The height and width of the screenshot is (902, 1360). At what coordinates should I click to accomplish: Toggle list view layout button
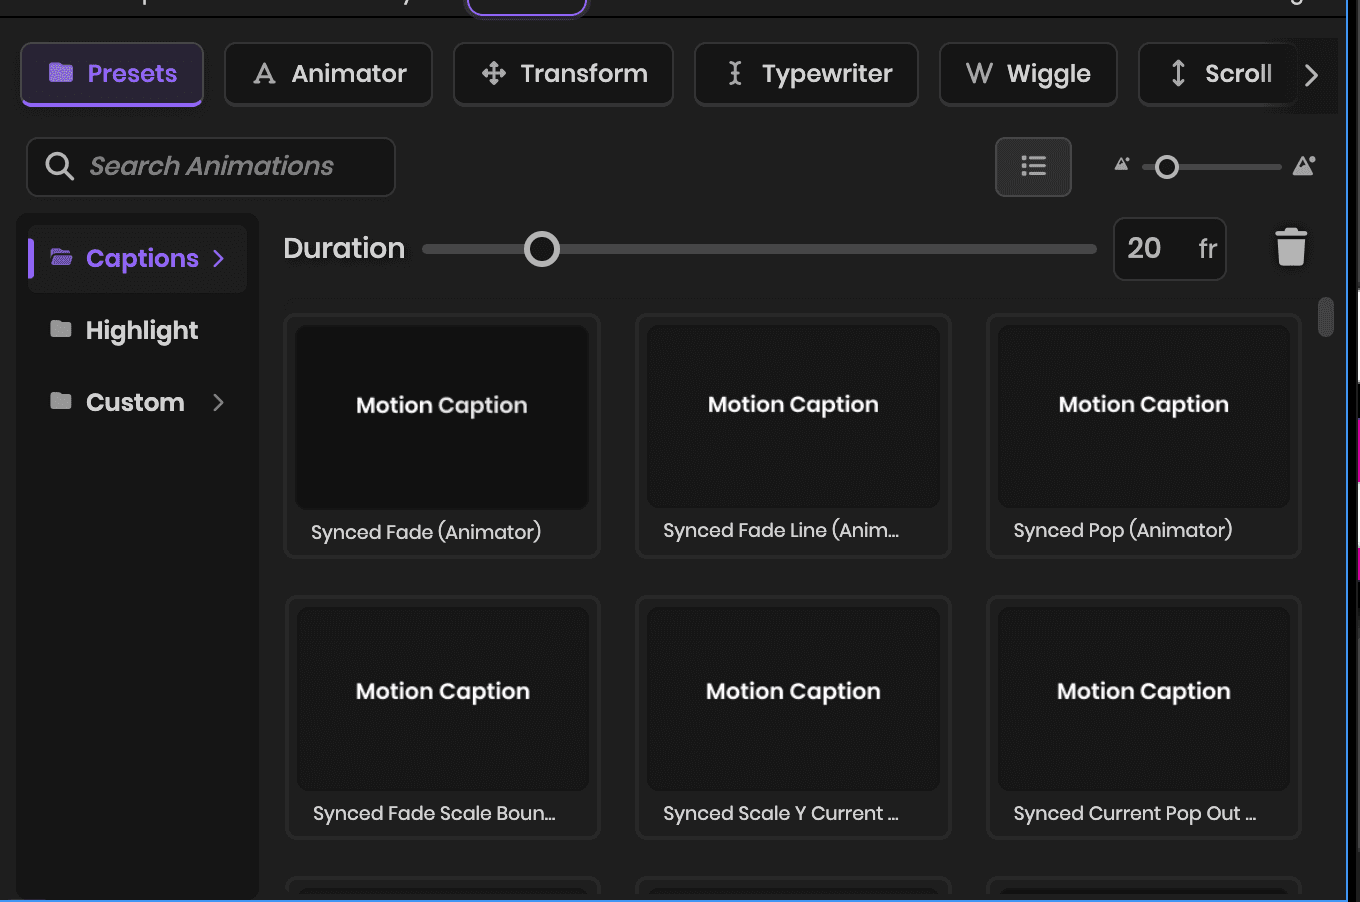tap(1033, 167)
